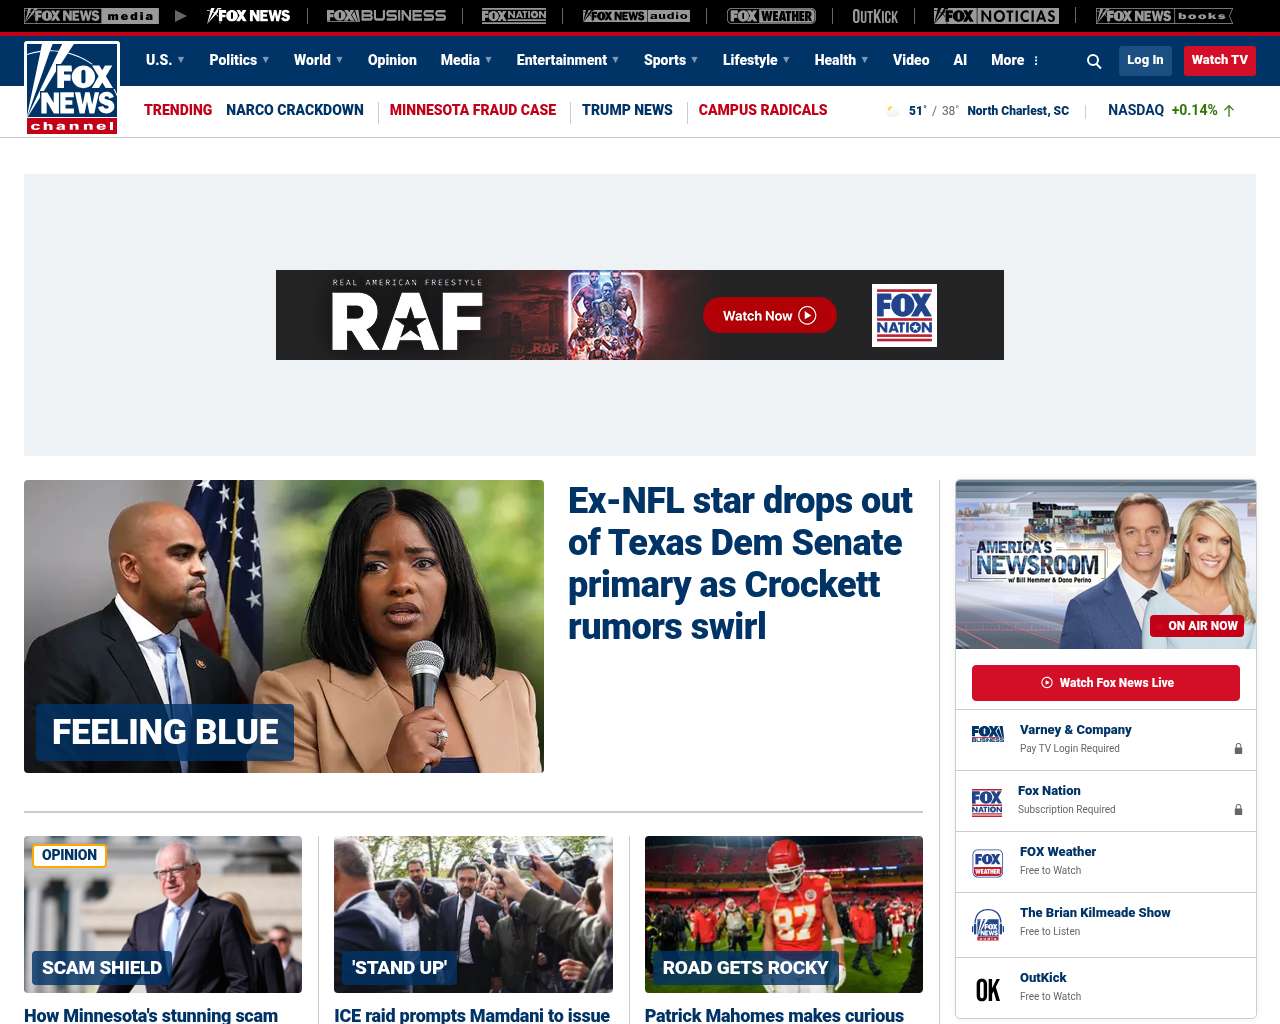Click the TRENDING label
The image size is (1280, 1024).
click(x=178, y=110)
